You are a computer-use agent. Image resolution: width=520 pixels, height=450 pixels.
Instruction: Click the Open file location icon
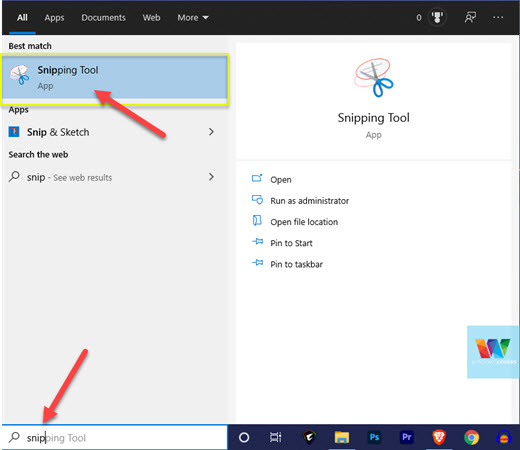257,220
